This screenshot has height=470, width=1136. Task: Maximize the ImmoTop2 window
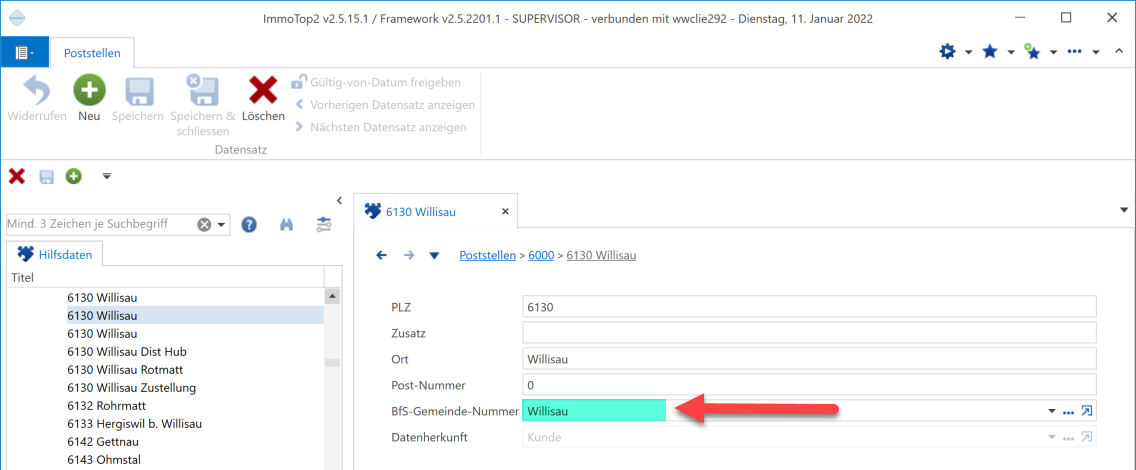pyautogui.click(x=1066, y=17)
